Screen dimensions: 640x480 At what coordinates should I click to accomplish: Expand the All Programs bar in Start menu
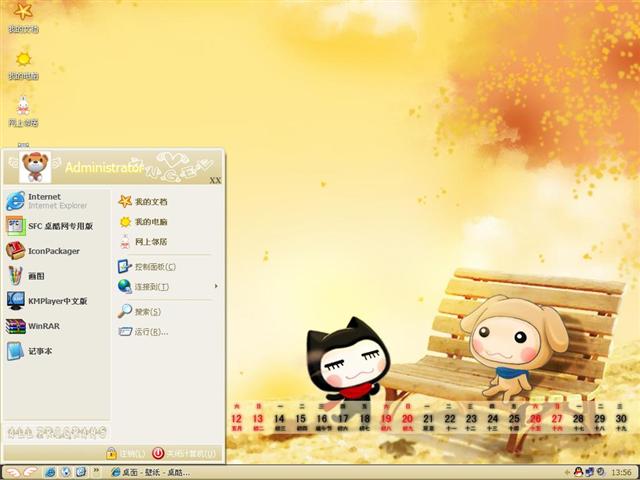[x=57, y=431]
